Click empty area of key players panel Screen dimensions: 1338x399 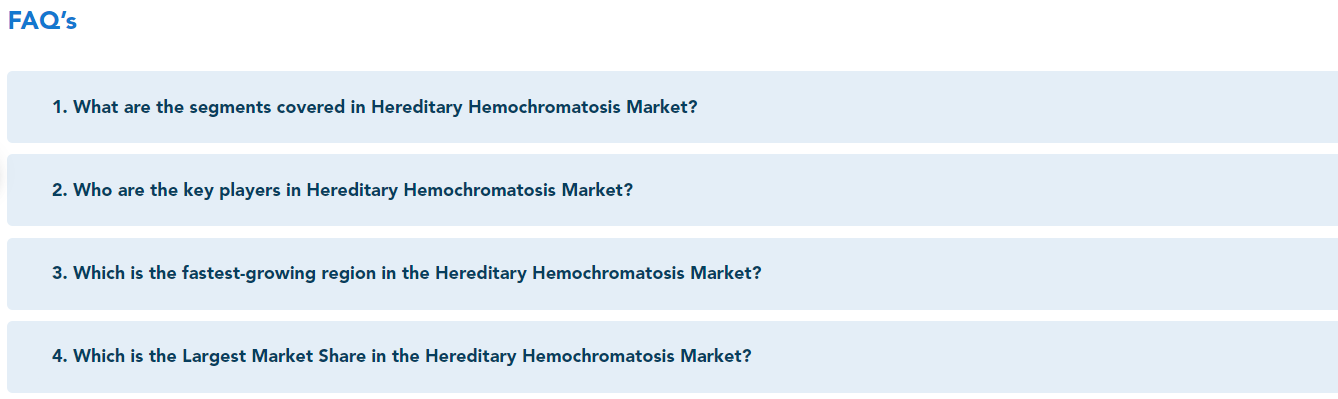[1000, 190]
